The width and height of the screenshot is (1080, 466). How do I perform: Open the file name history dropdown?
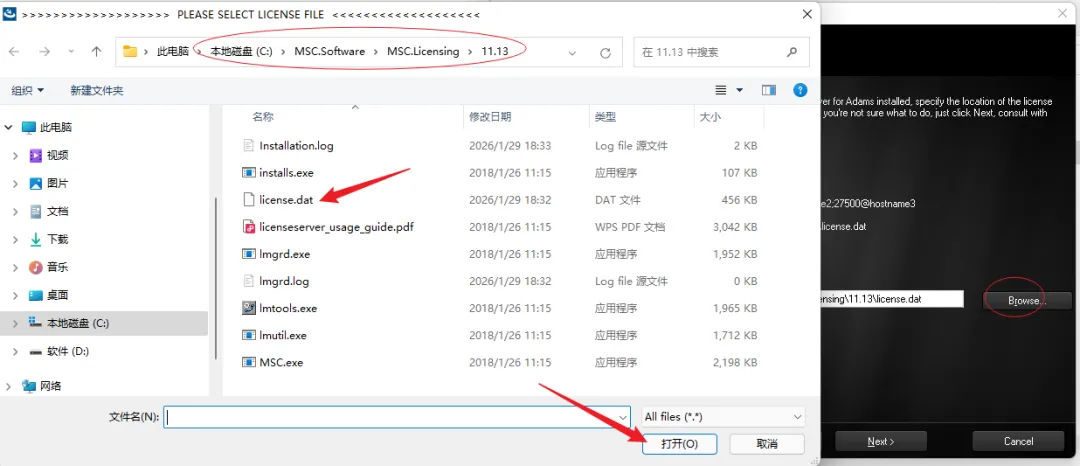click(624, 416)
